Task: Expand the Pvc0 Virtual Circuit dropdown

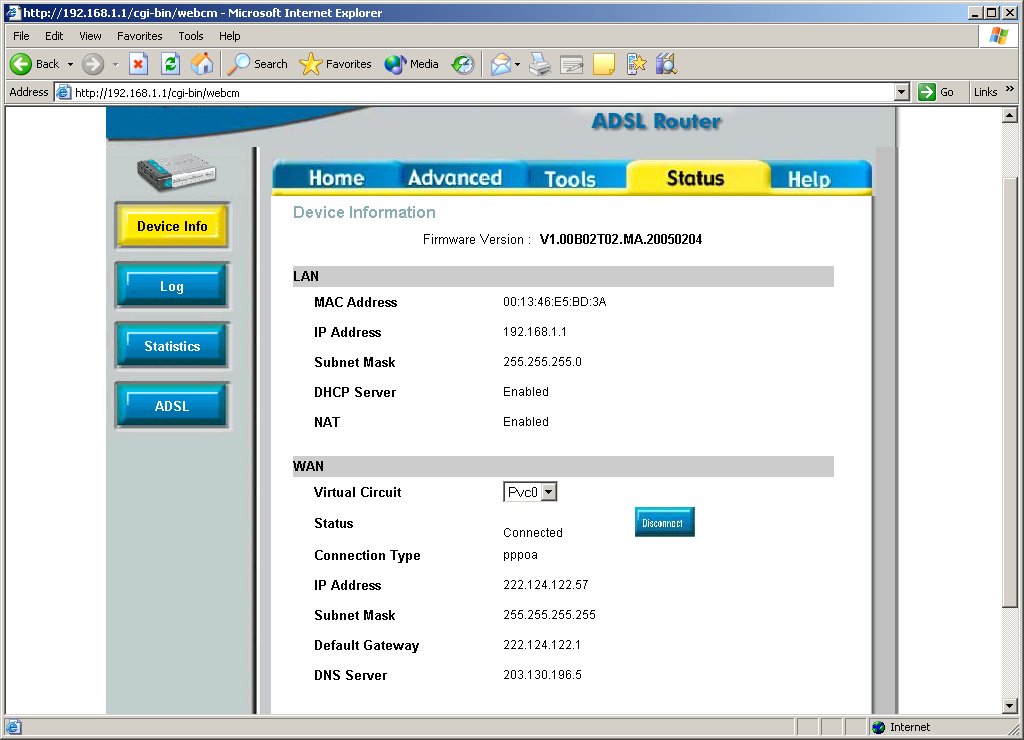Action: tap(548, 492)
